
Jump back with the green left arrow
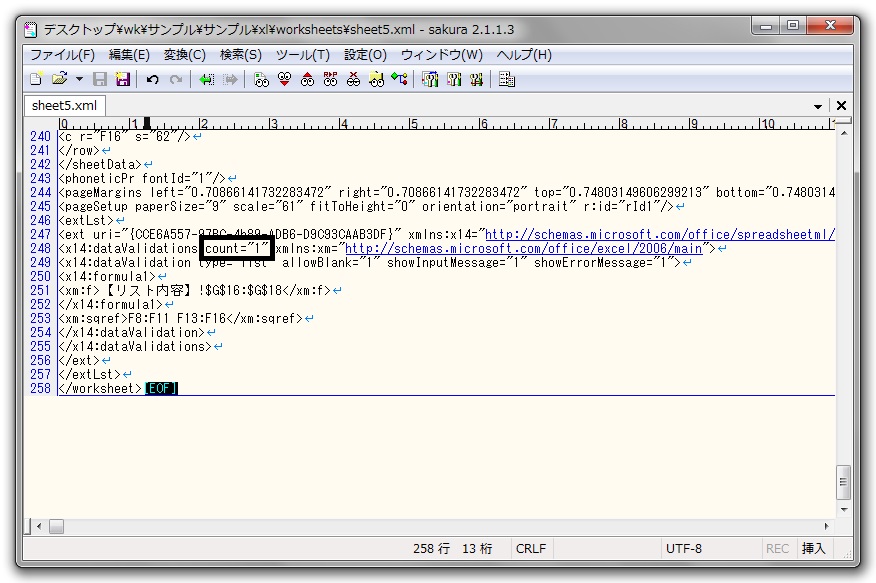tap(207, 79)
